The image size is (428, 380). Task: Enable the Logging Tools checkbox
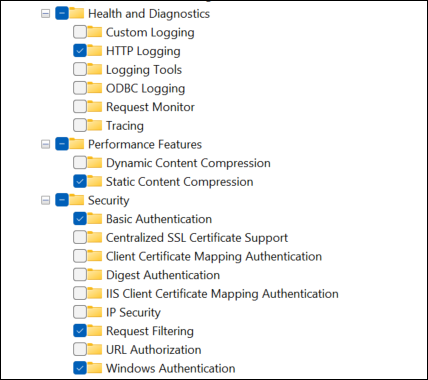click(x=80, y=70)
